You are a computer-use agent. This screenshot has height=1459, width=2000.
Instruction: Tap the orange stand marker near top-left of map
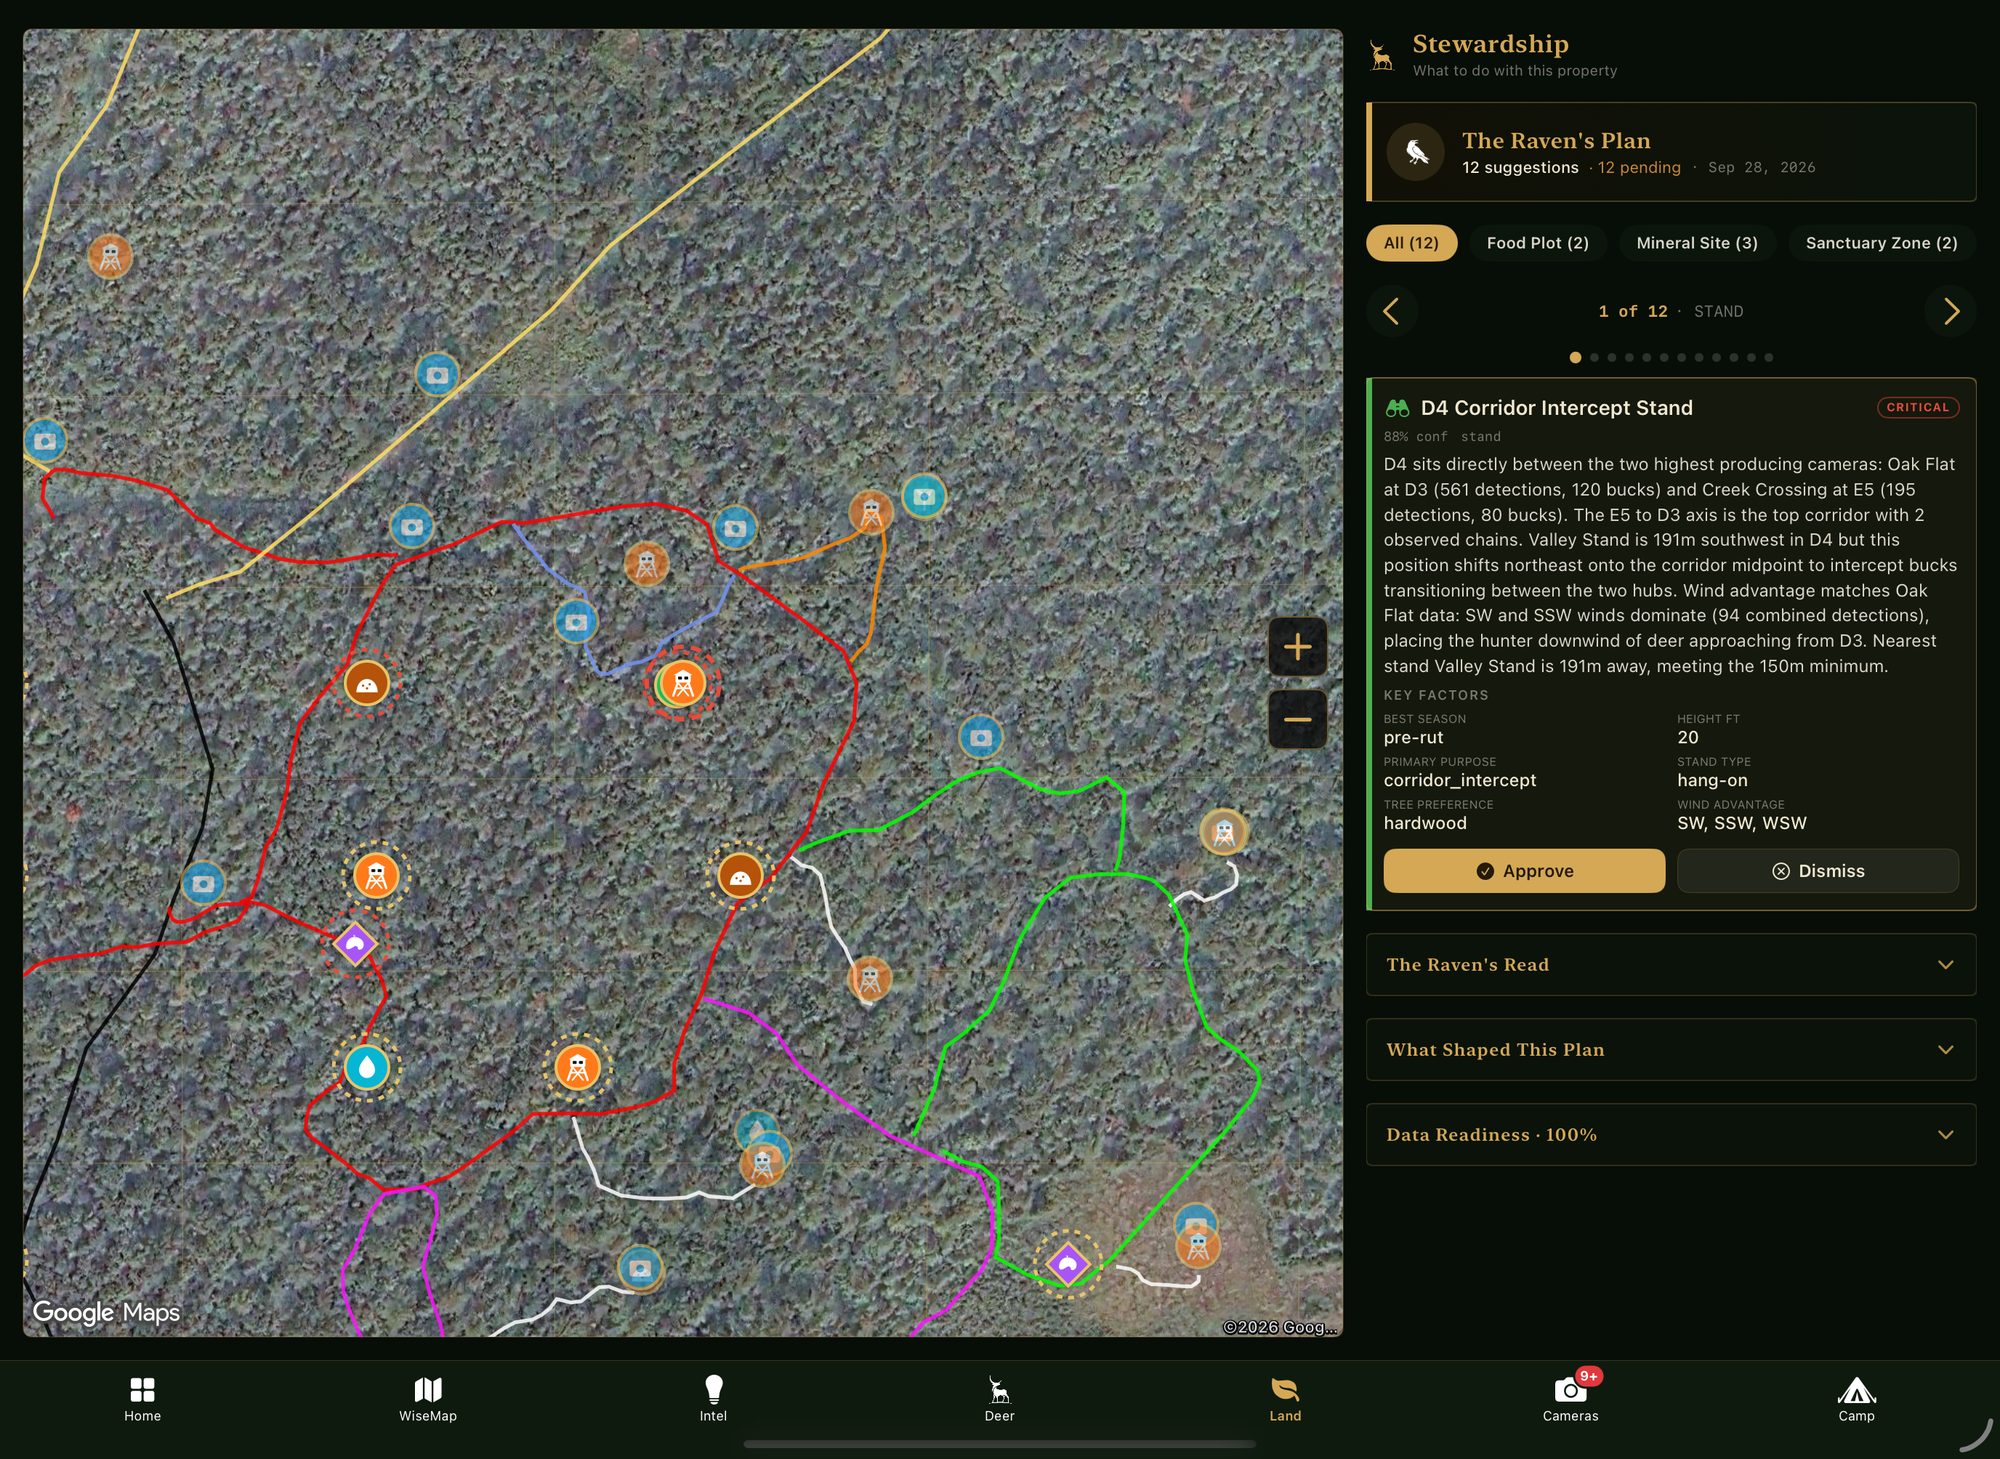[x=110, y=257]
